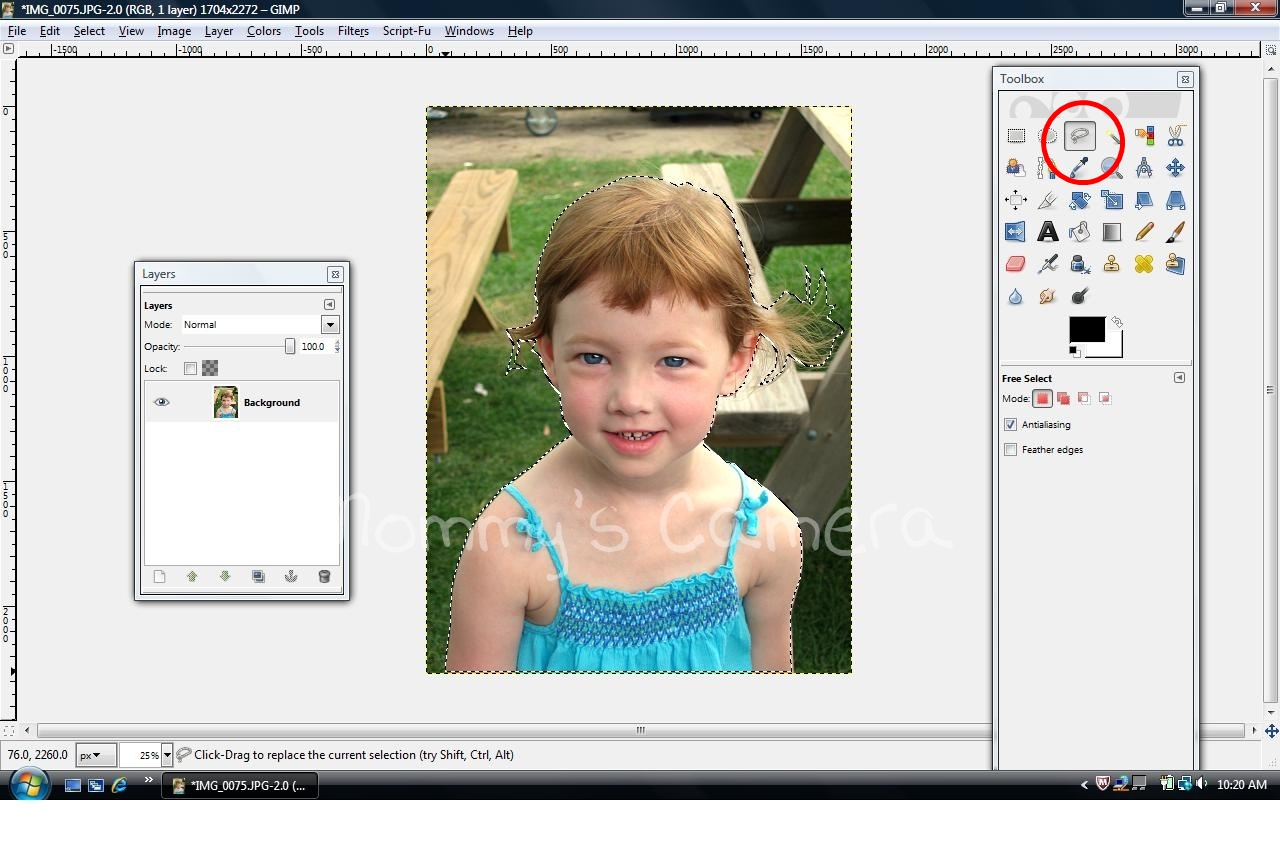This screenshot has width=1280, height=852.
Task: Open the layer Mode dropdown
Action: [x=260, y=324]
